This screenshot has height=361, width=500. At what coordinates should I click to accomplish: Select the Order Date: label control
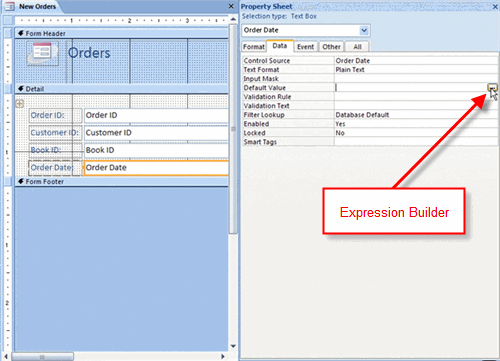(x=55, y=168)
